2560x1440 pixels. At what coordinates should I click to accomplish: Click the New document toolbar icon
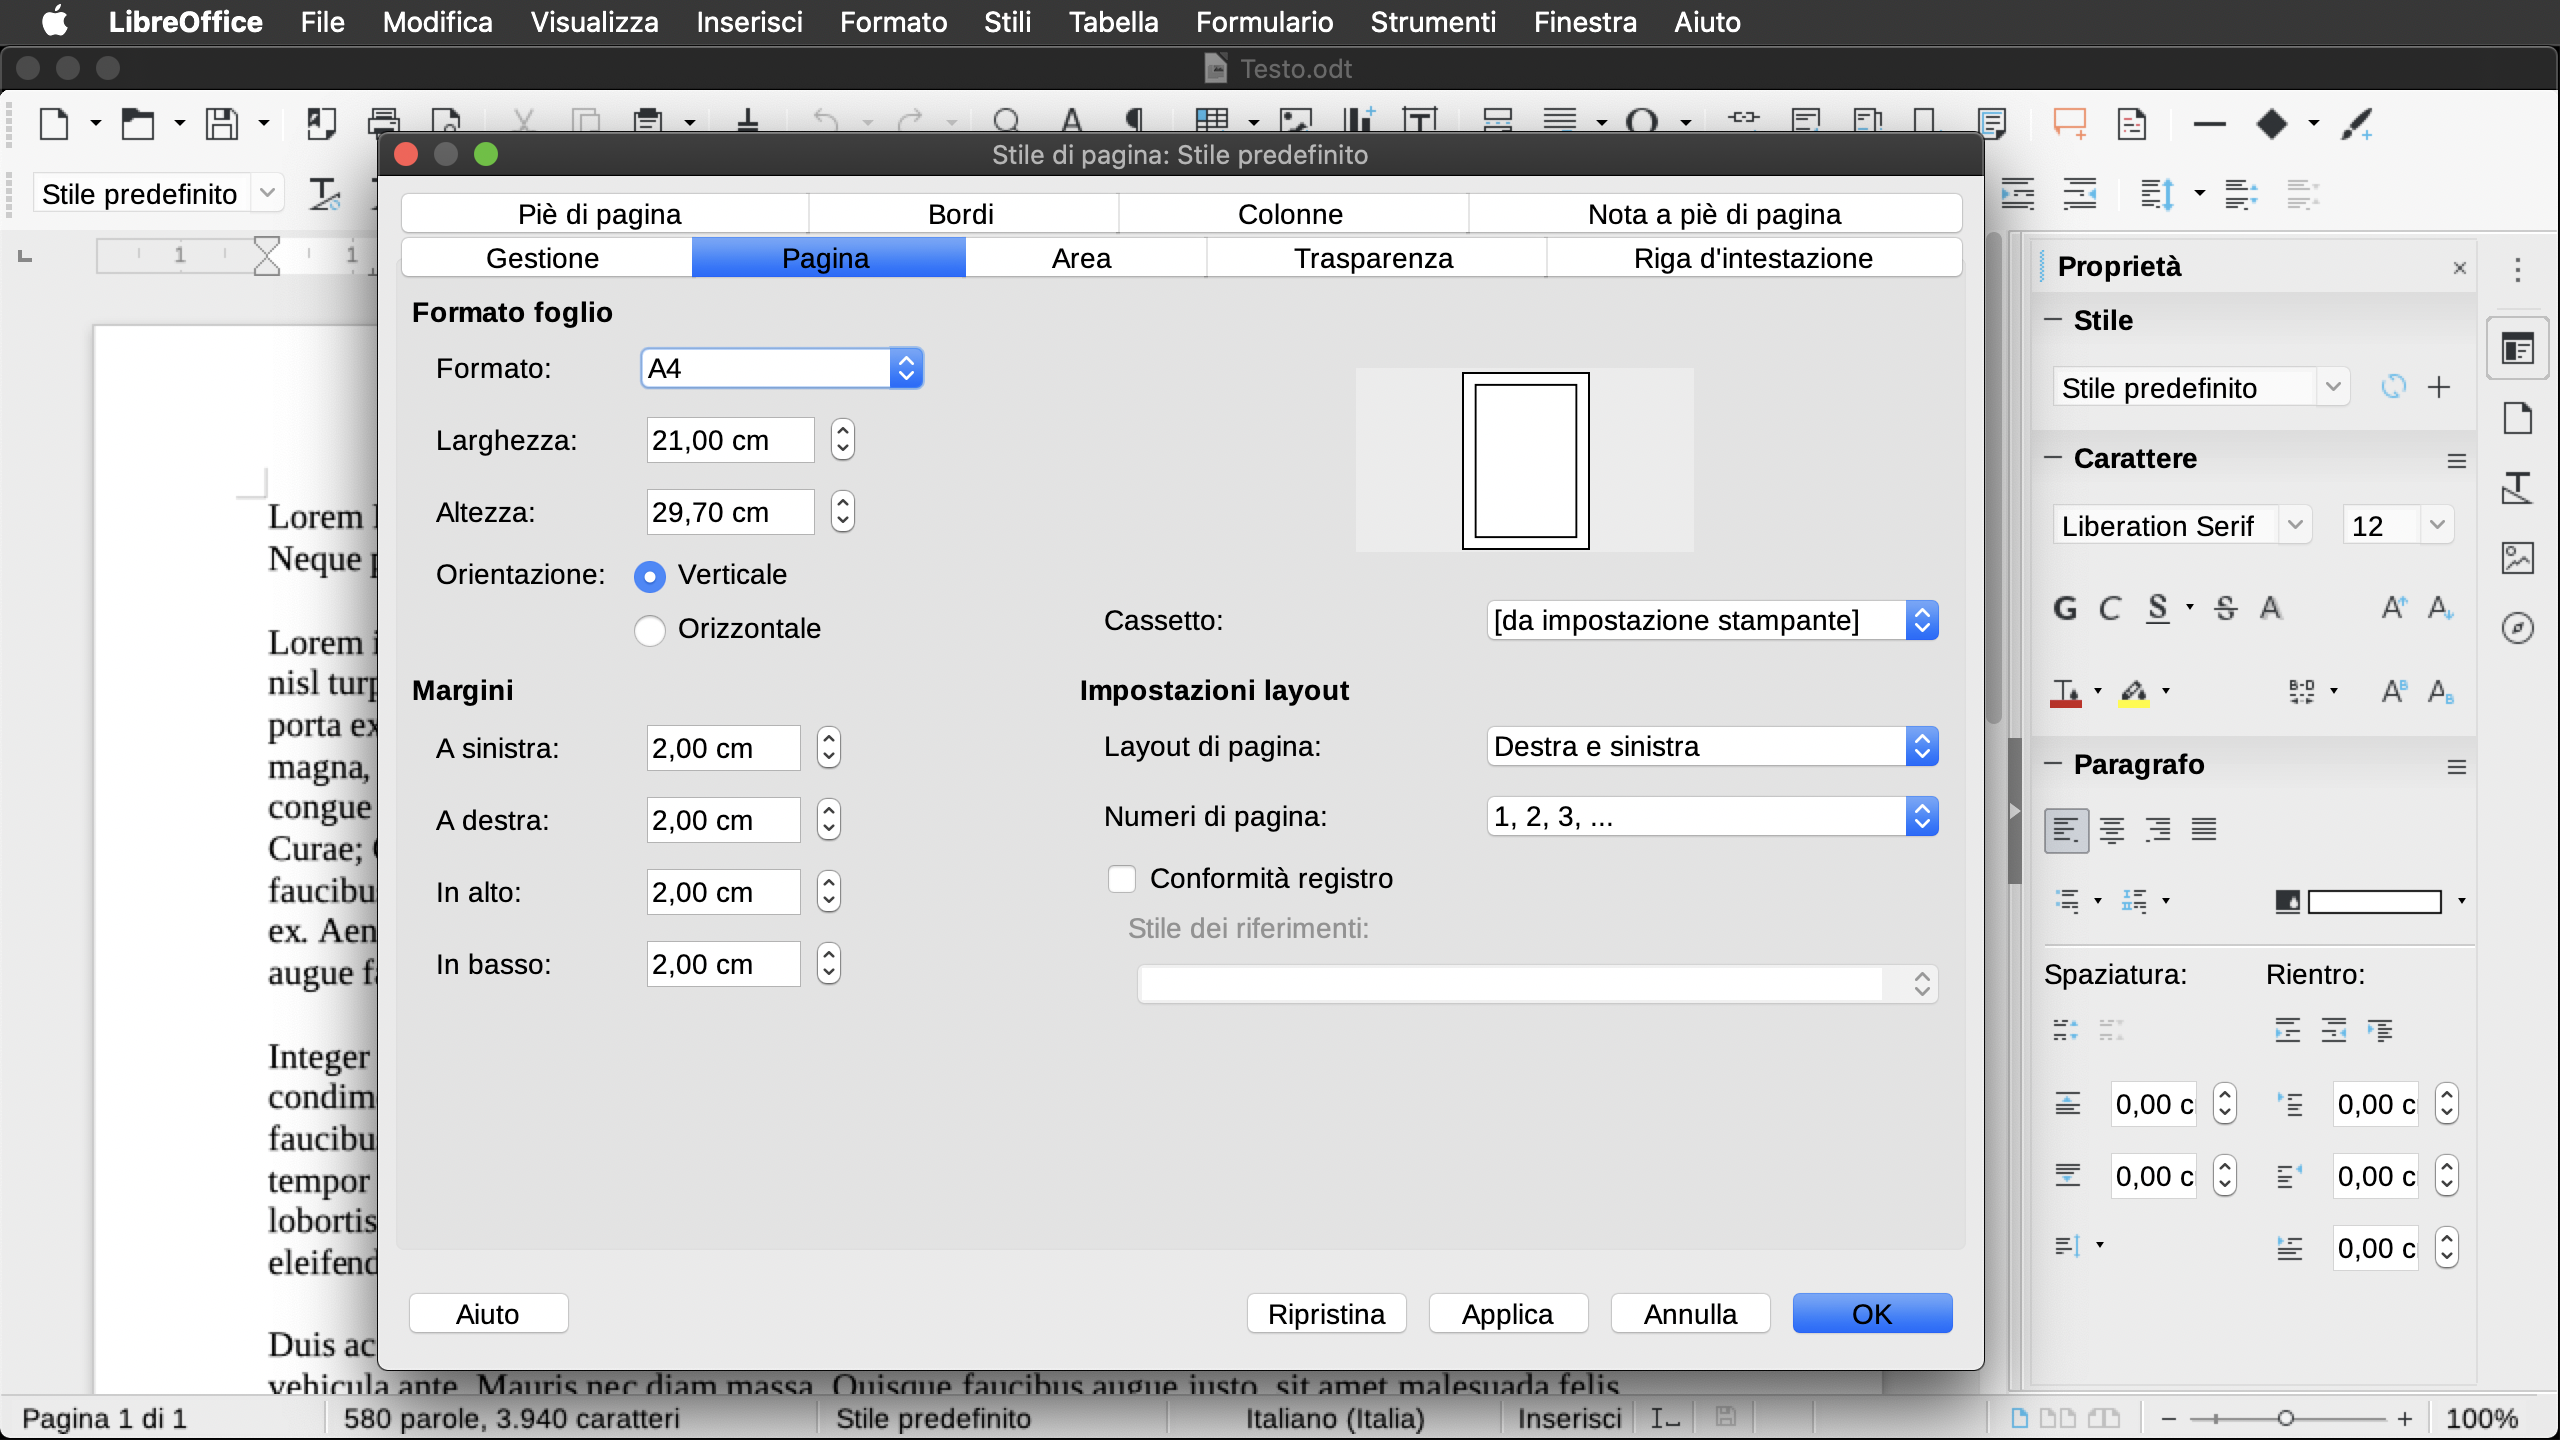(54, 124)
